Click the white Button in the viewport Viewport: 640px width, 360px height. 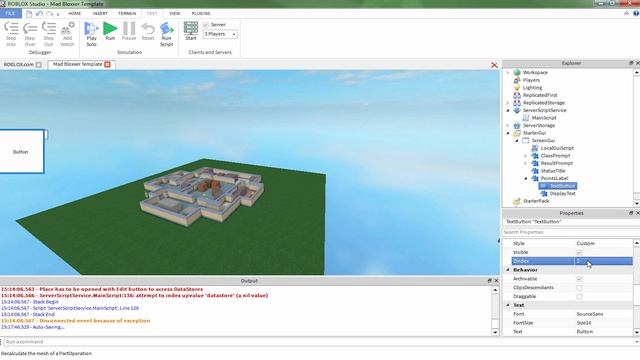(x=21, y=151)
